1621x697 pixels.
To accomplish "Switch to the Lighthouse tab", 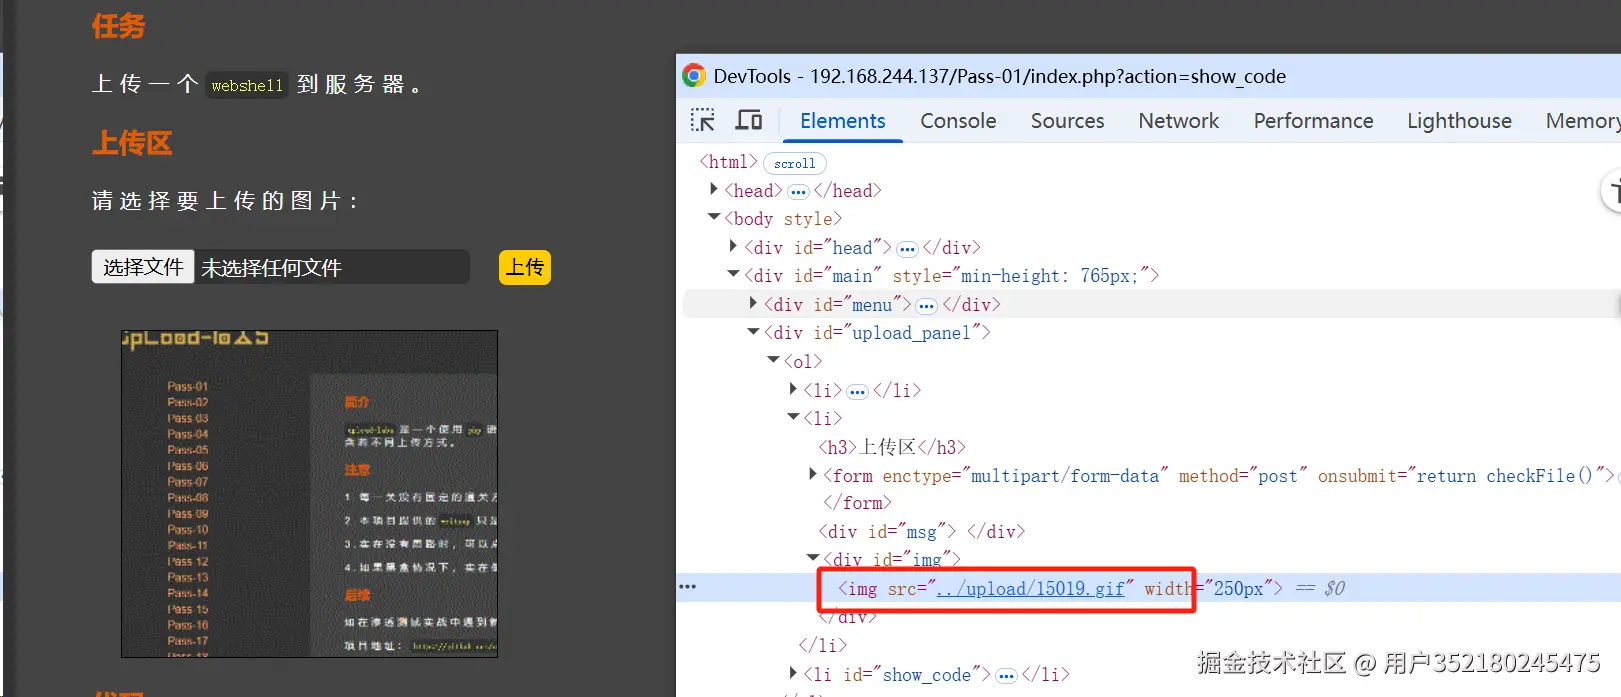I will click(1459, 121).
